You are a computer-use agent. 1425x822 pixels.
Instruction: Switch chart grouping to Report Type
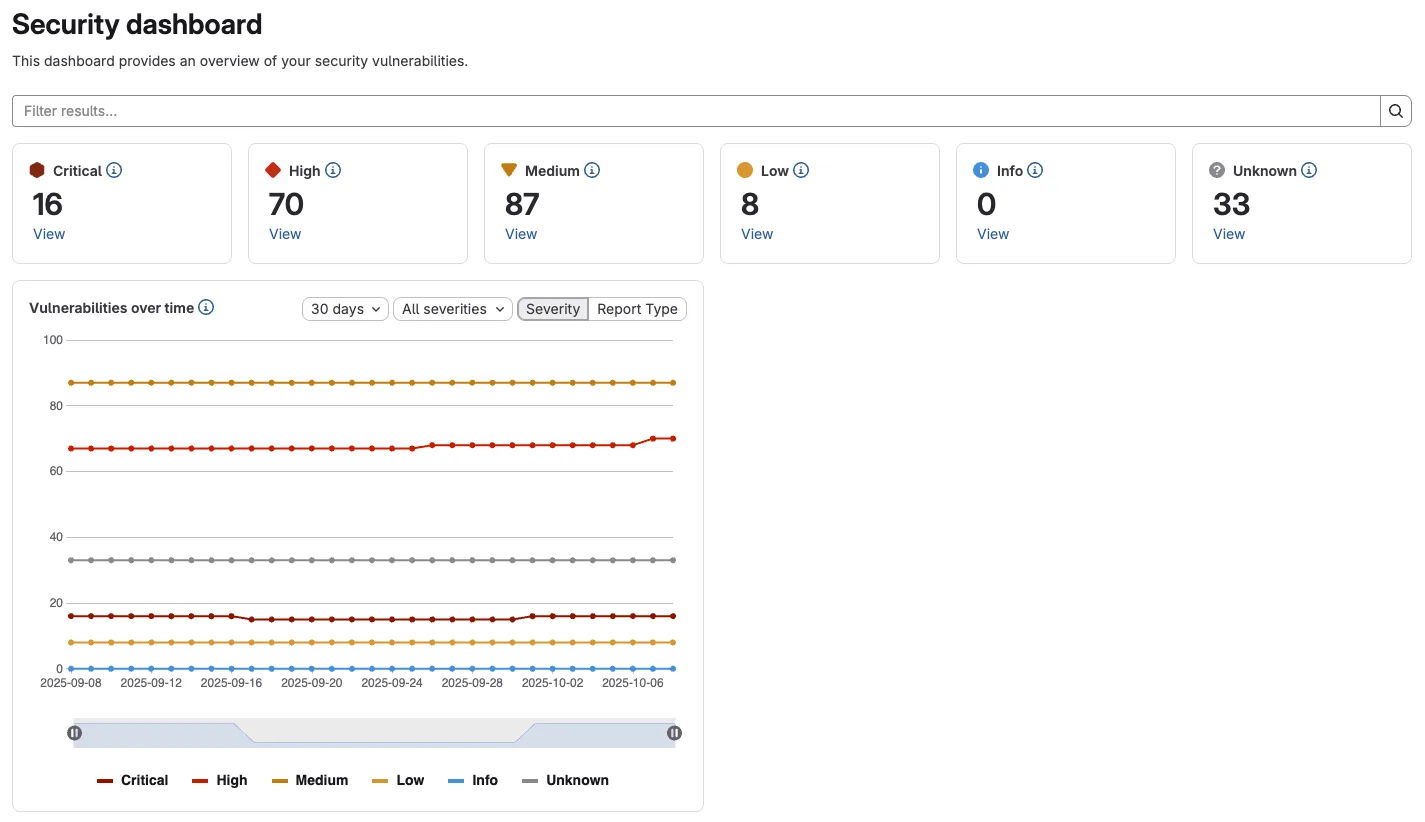coord(637,309)
